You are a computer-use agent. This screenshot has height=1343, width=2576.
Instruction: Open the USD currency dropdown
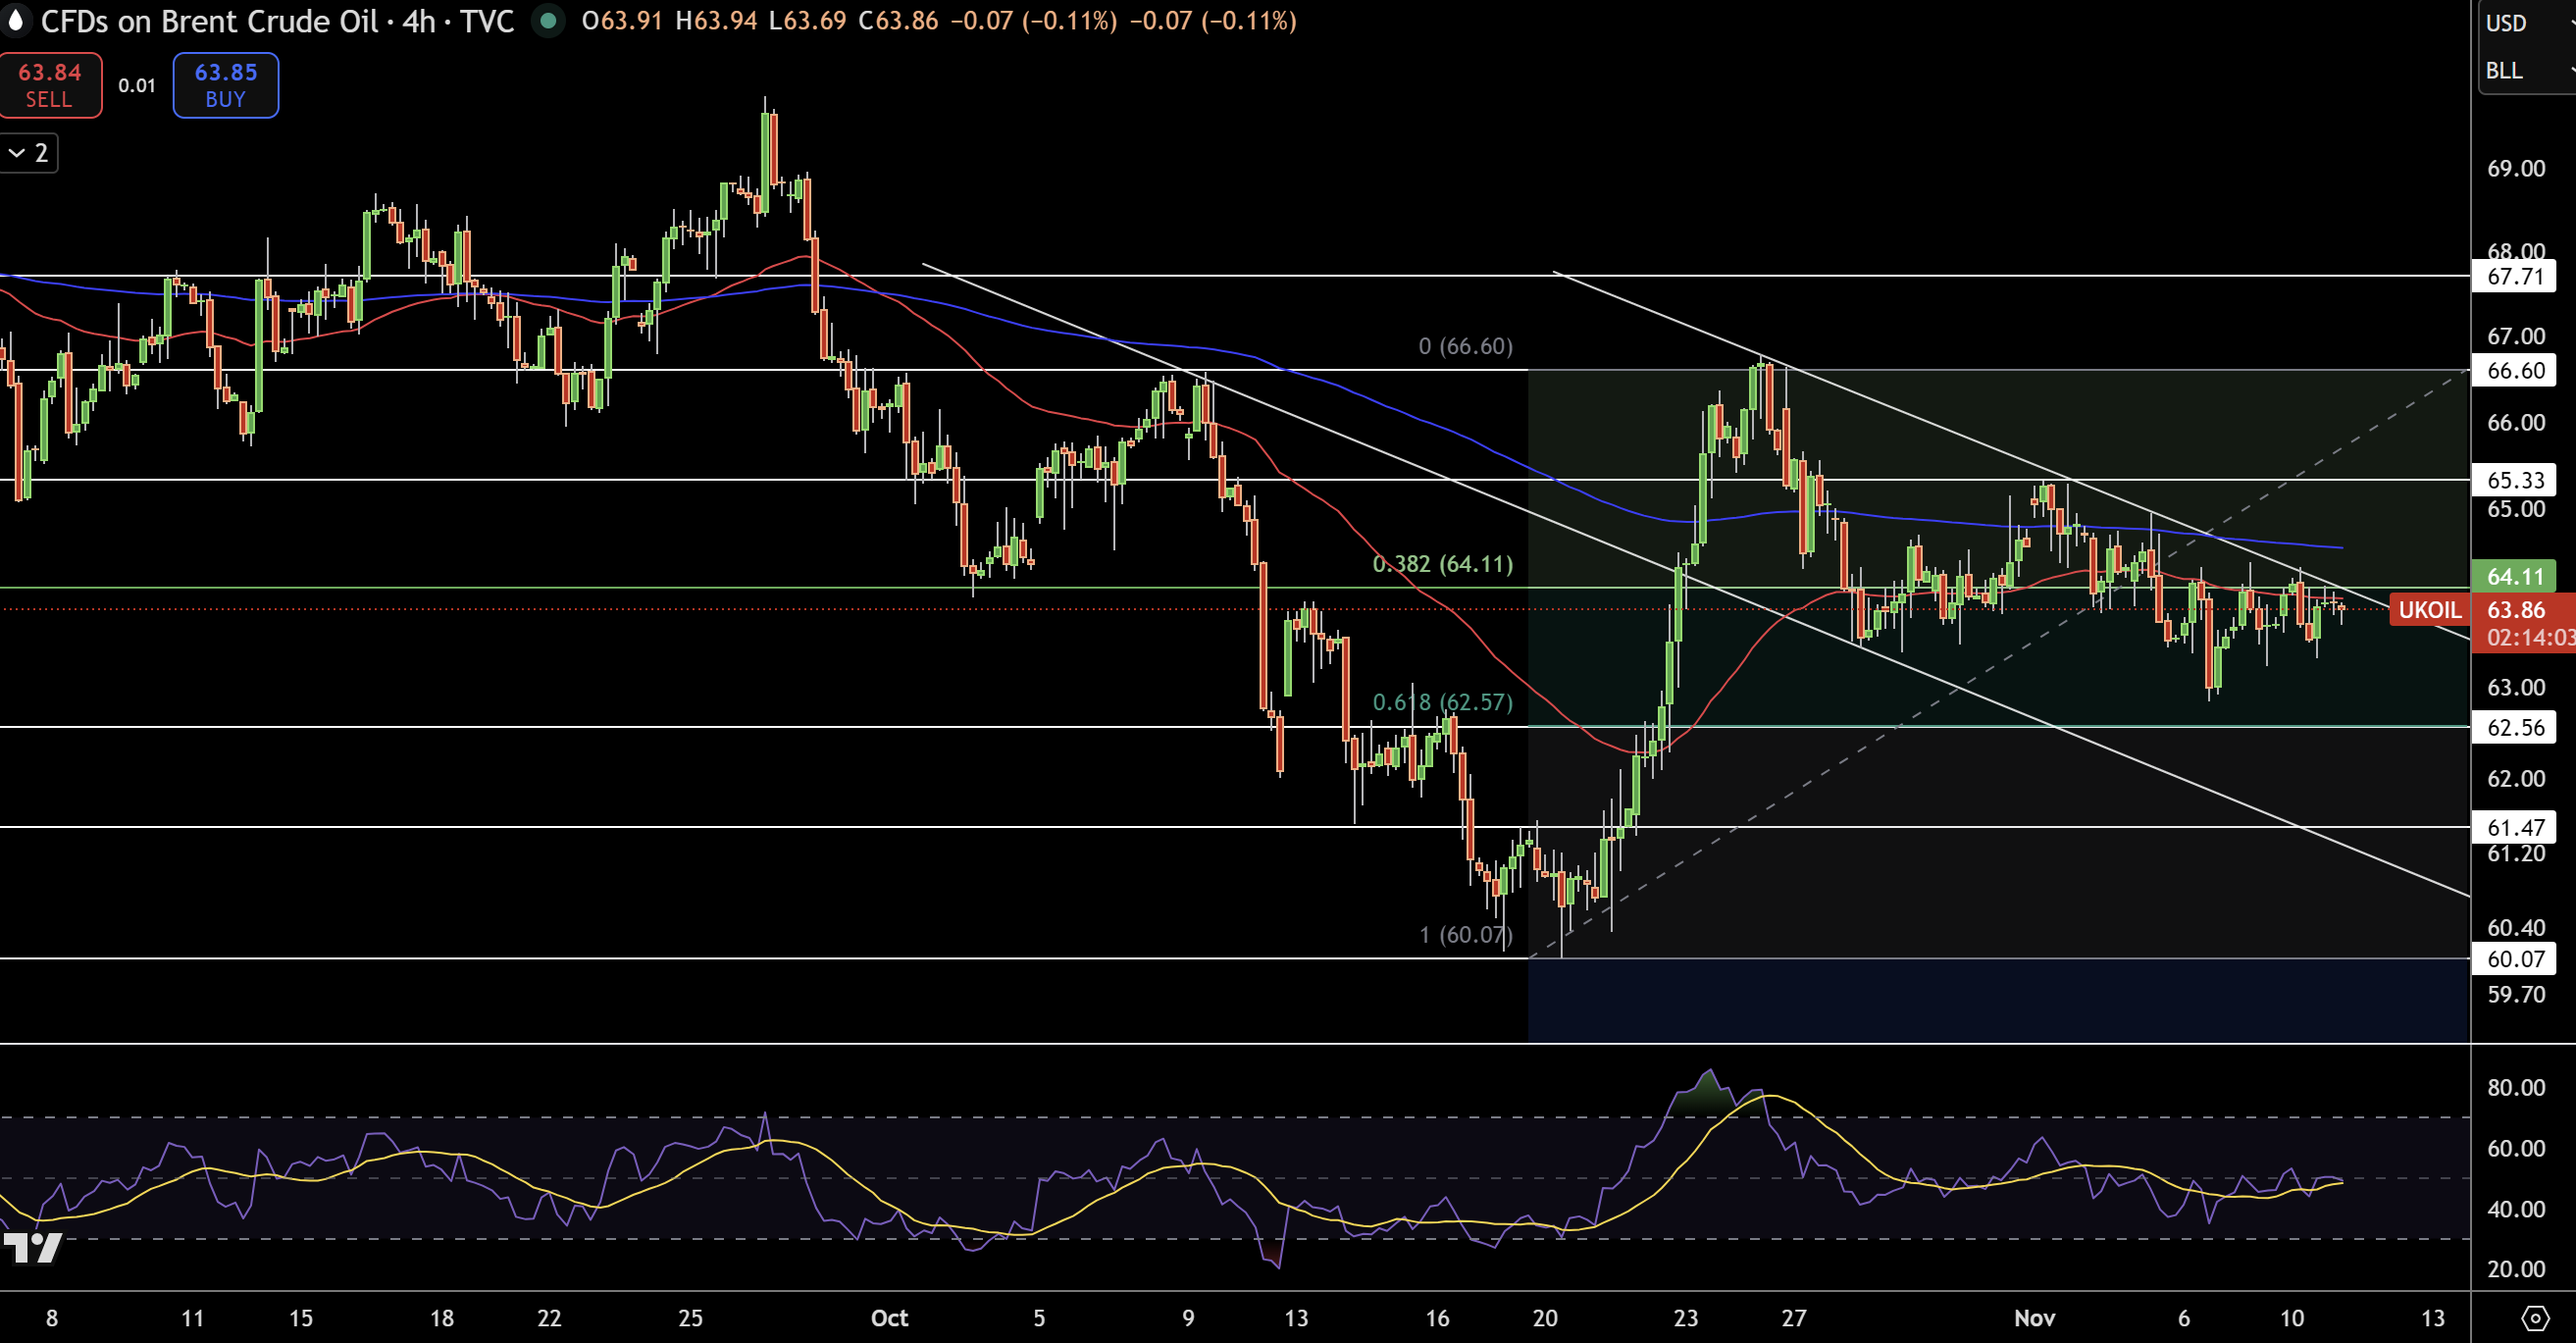2508,23
